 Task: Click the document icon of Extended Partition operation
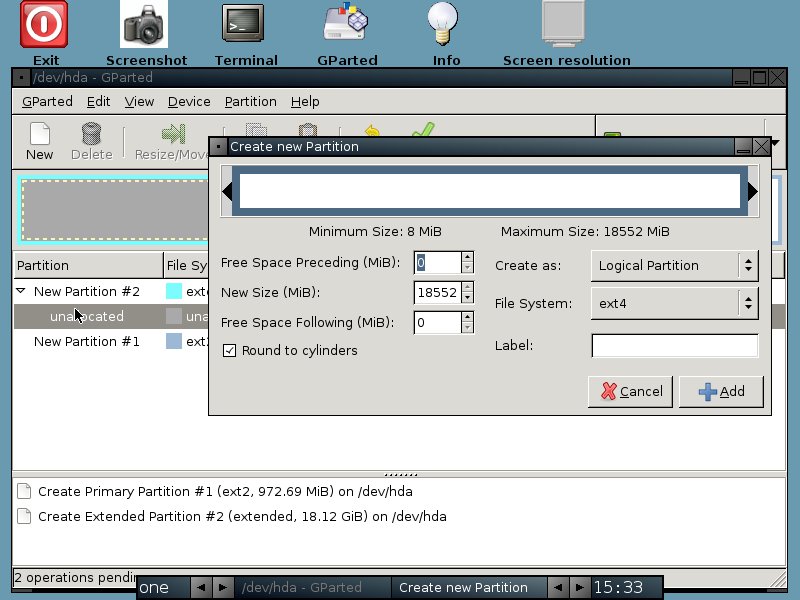tap(23, 516)
